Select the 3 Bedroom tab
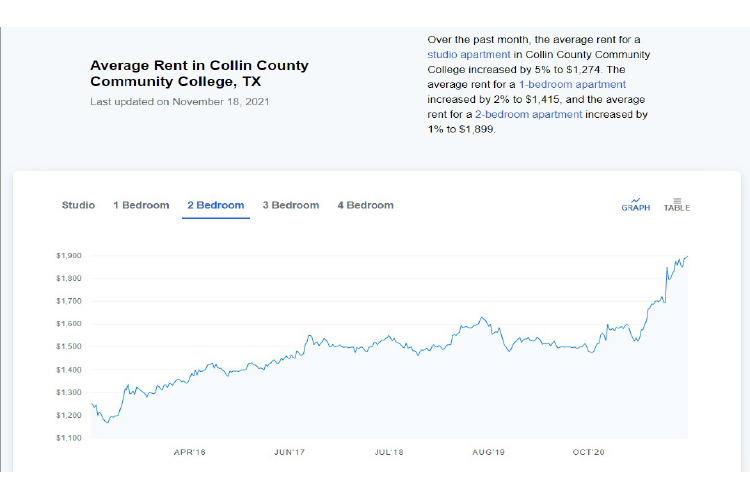Image resolution: width=750 pixels, height=500 pixels. [x=291, y=205]
